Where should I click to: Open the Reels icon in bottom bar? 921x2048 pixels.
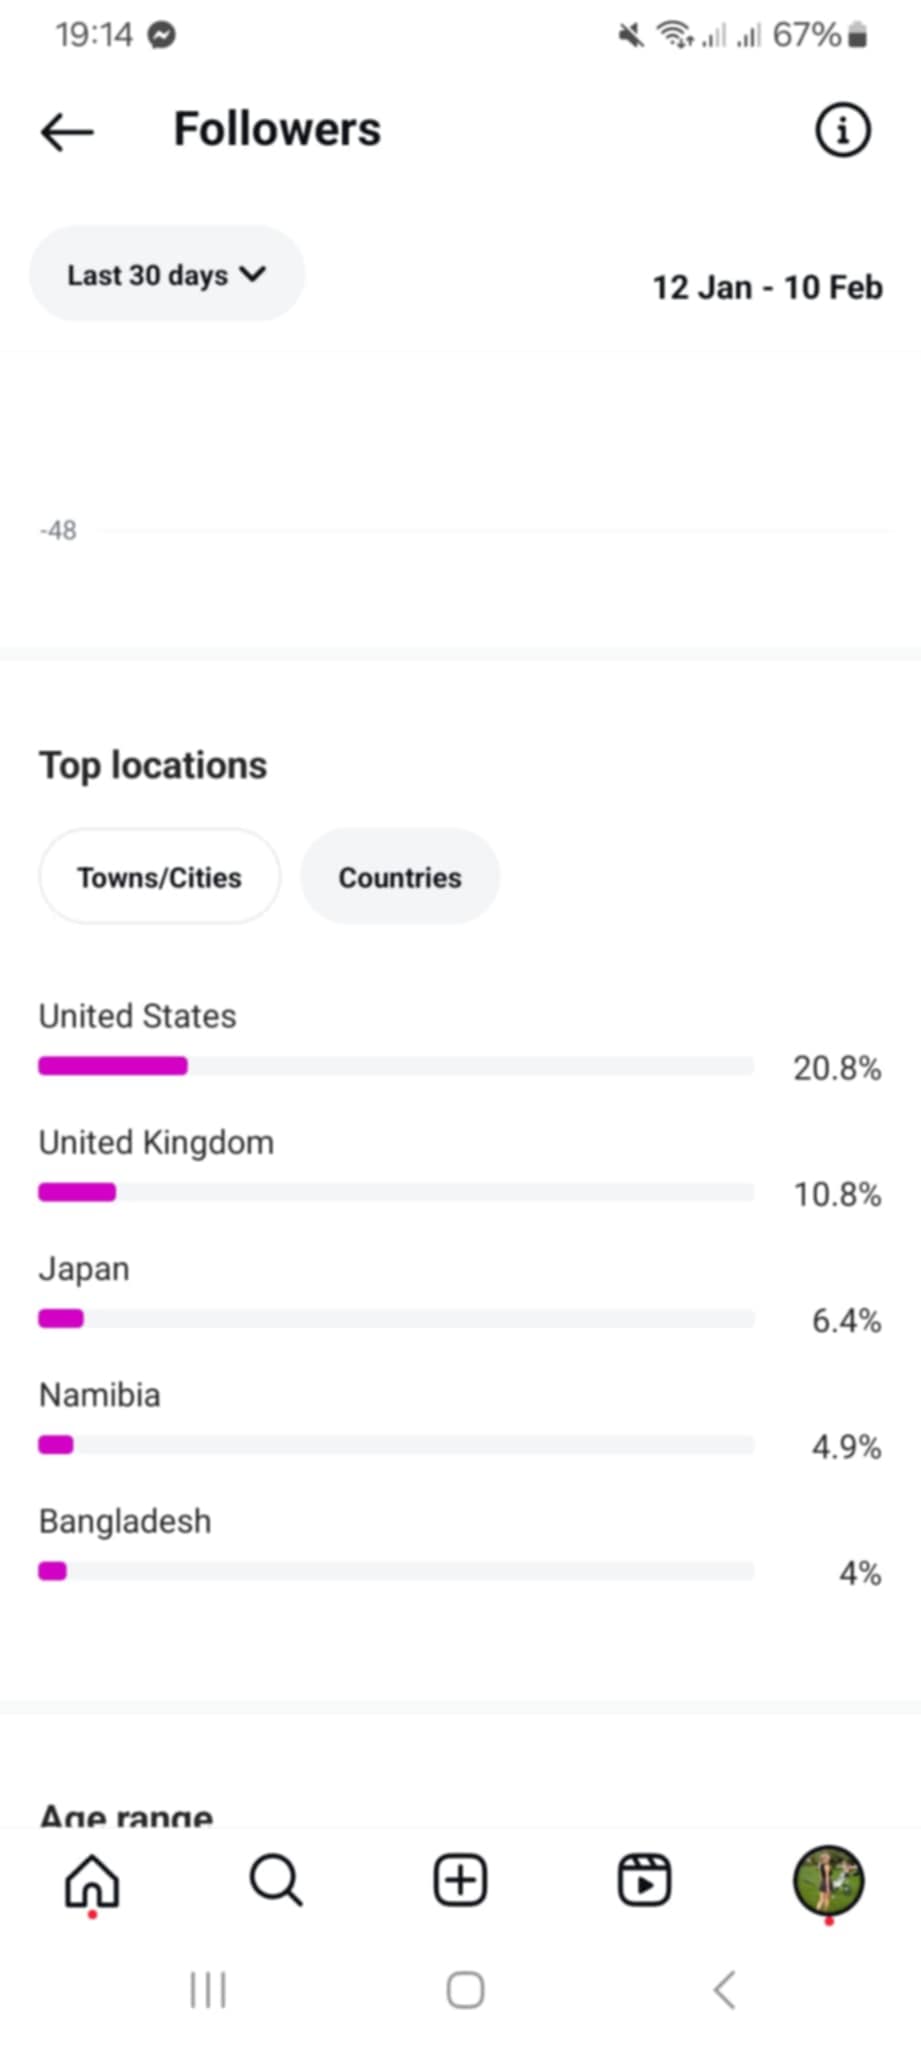click(x=644, y=1881)
